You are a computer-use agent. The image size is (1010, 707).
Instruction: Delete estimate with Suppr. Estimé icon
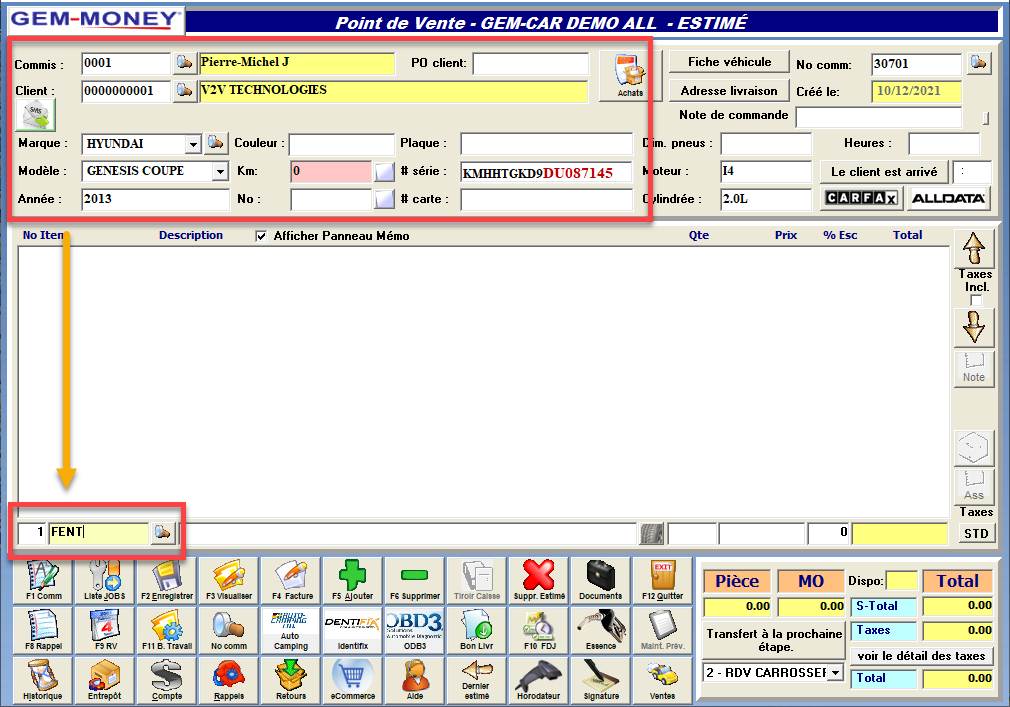click(538, 580)
